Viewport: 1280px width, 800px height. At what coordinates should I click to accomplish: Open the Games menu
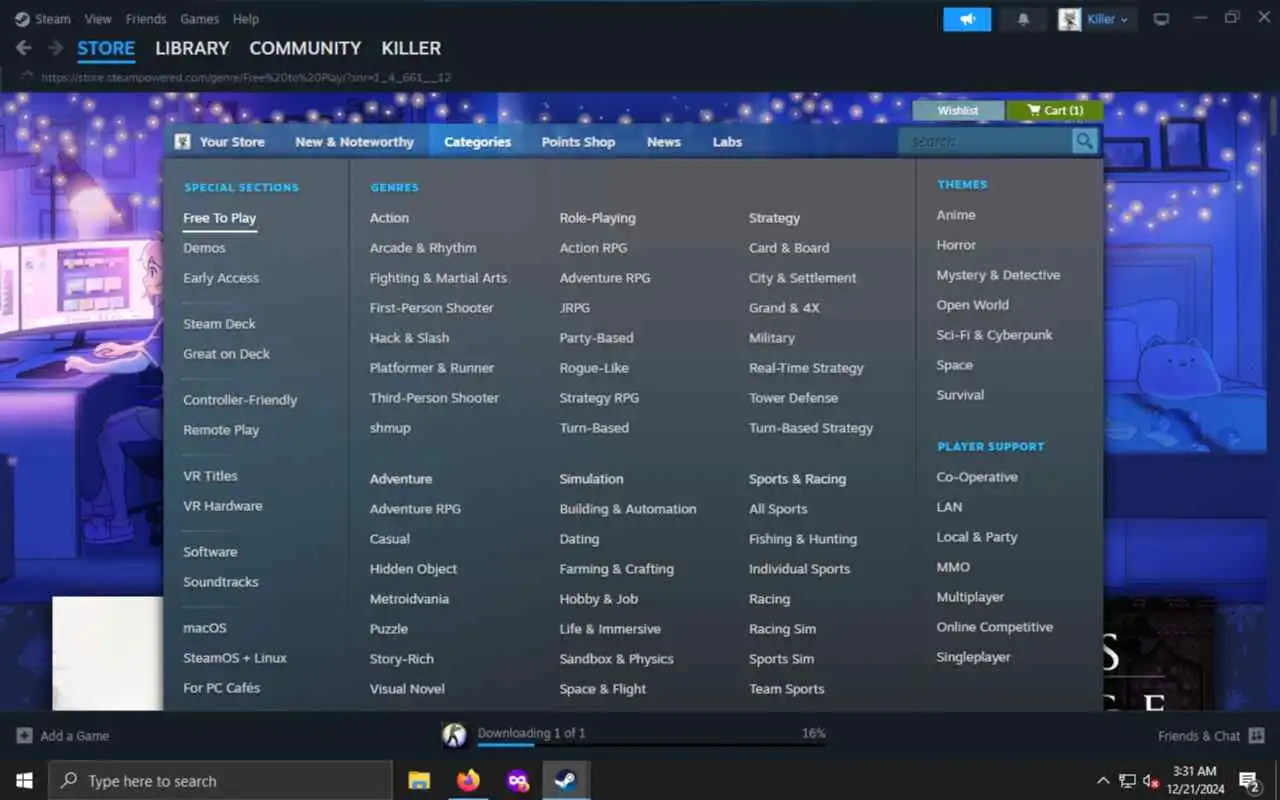[x=200, y=19]
